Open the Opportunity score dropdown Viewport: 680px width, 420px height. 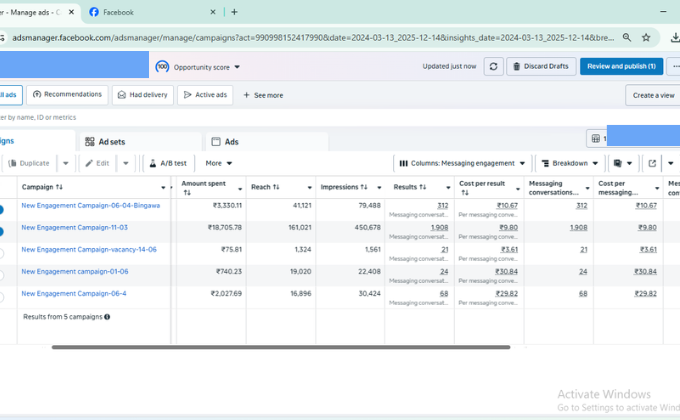(x=198, y=67)
